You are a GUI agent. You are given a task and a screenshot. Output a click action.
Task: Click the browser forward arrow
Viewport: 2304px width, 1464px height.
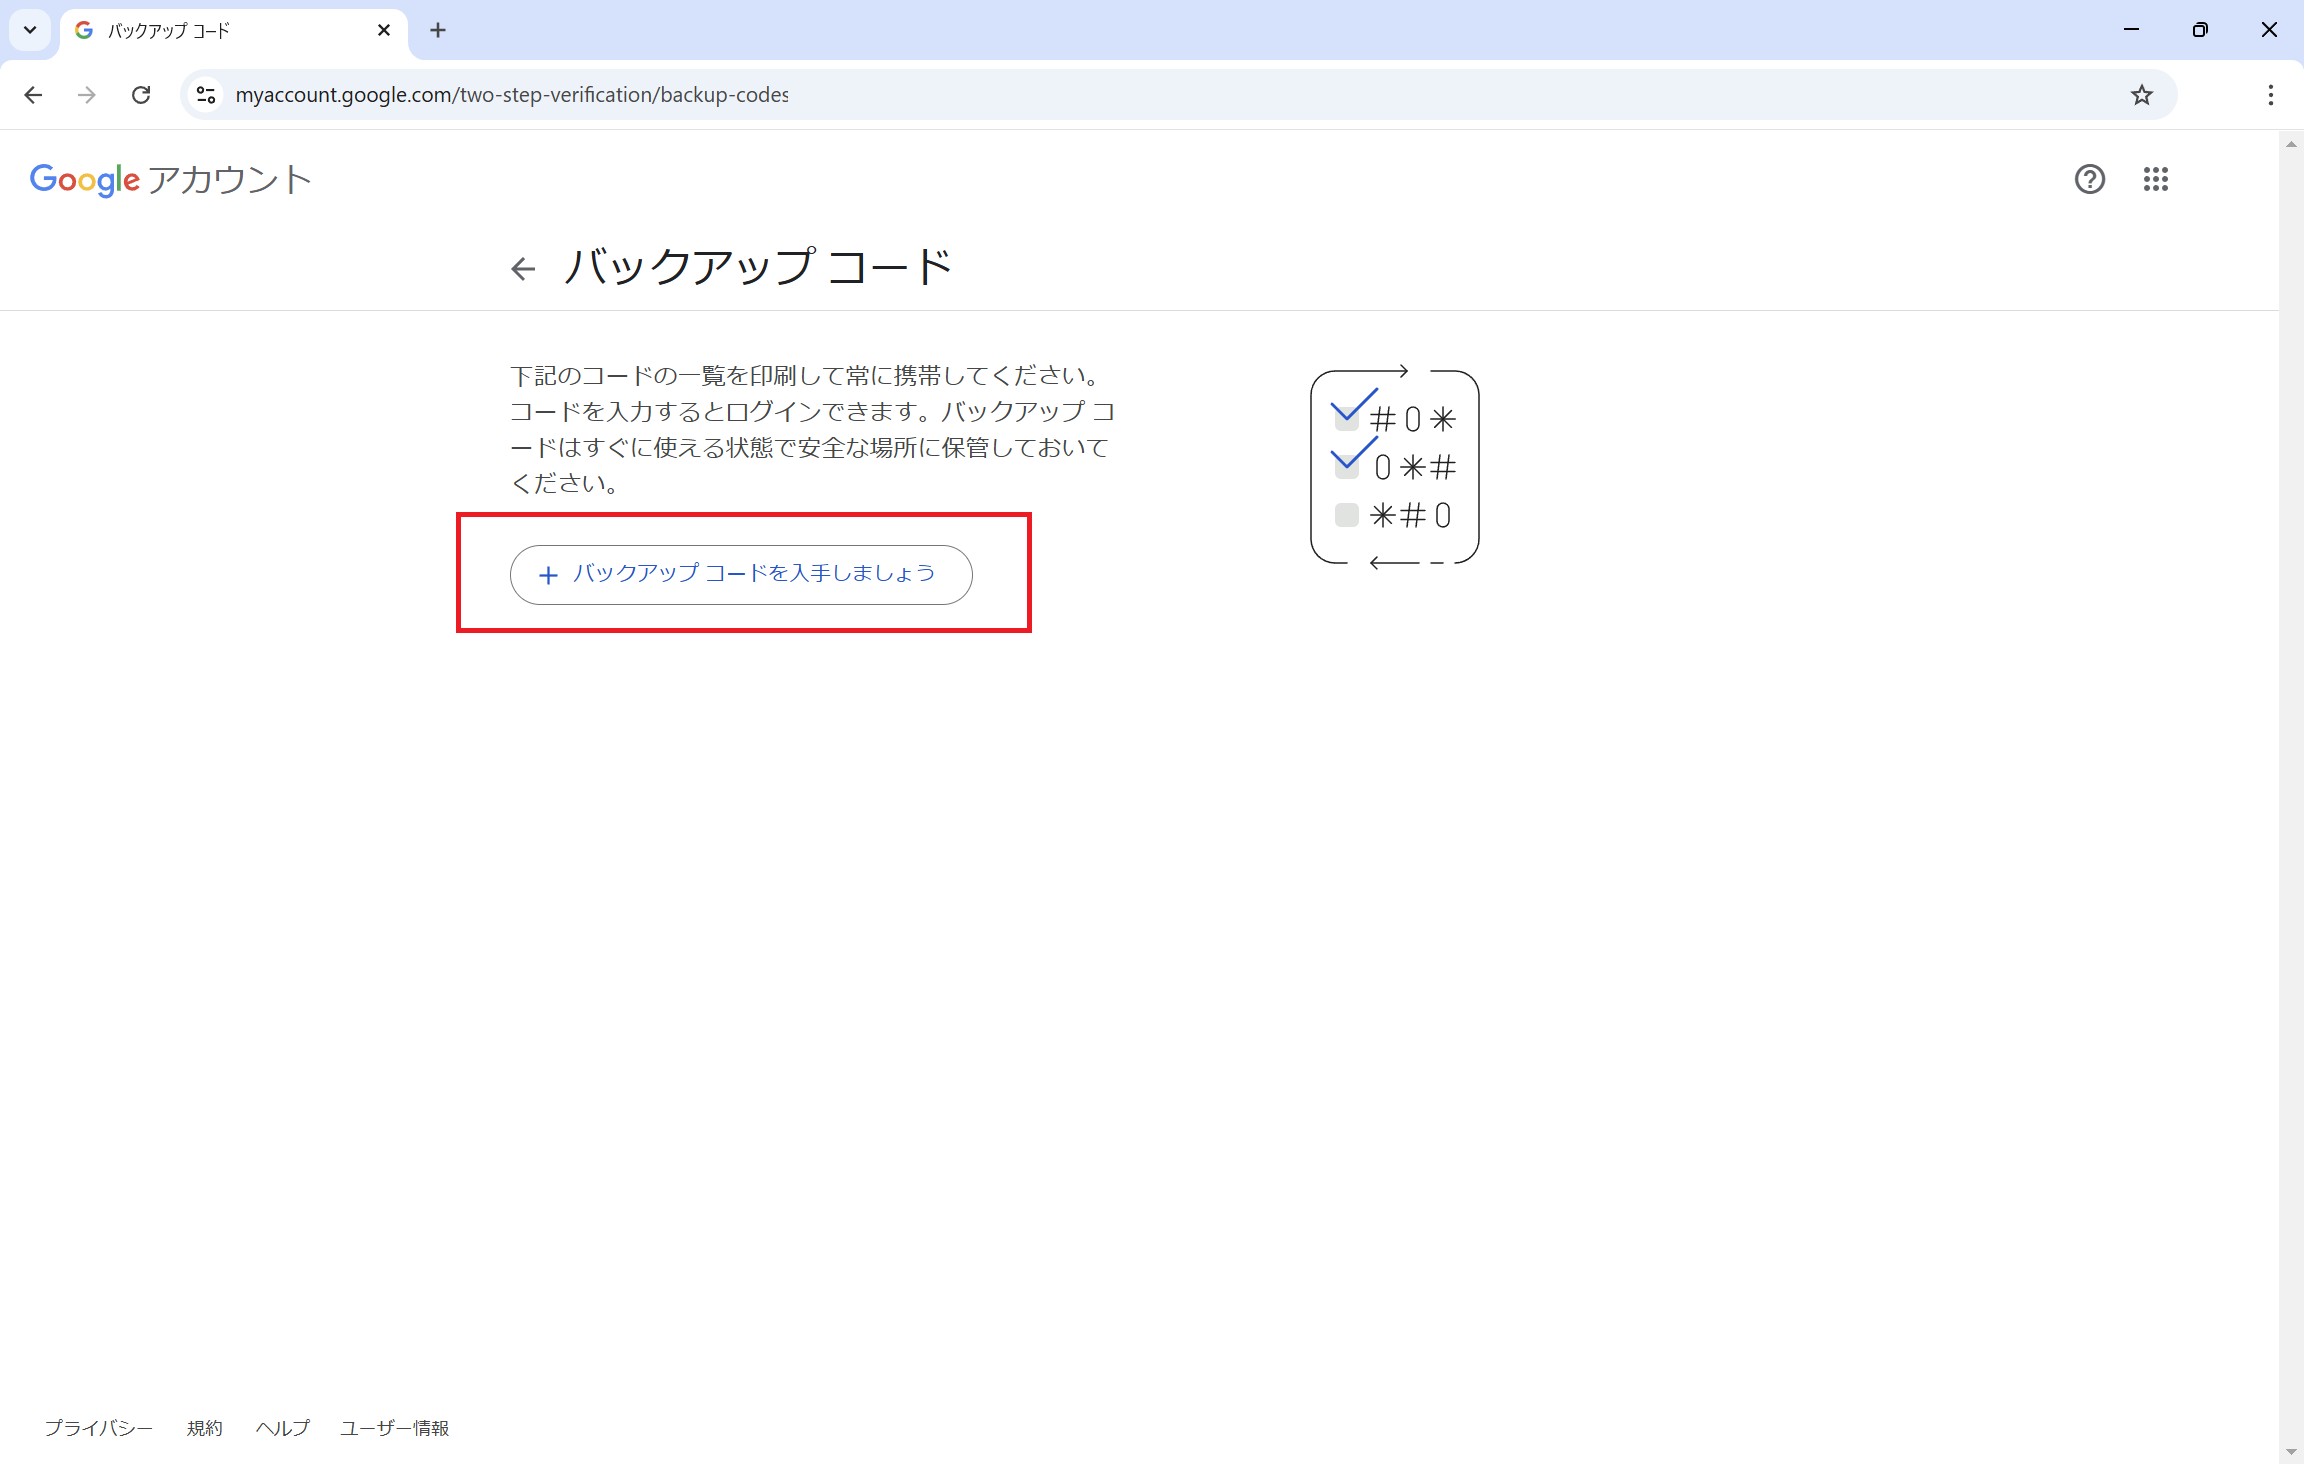point(87,95)
